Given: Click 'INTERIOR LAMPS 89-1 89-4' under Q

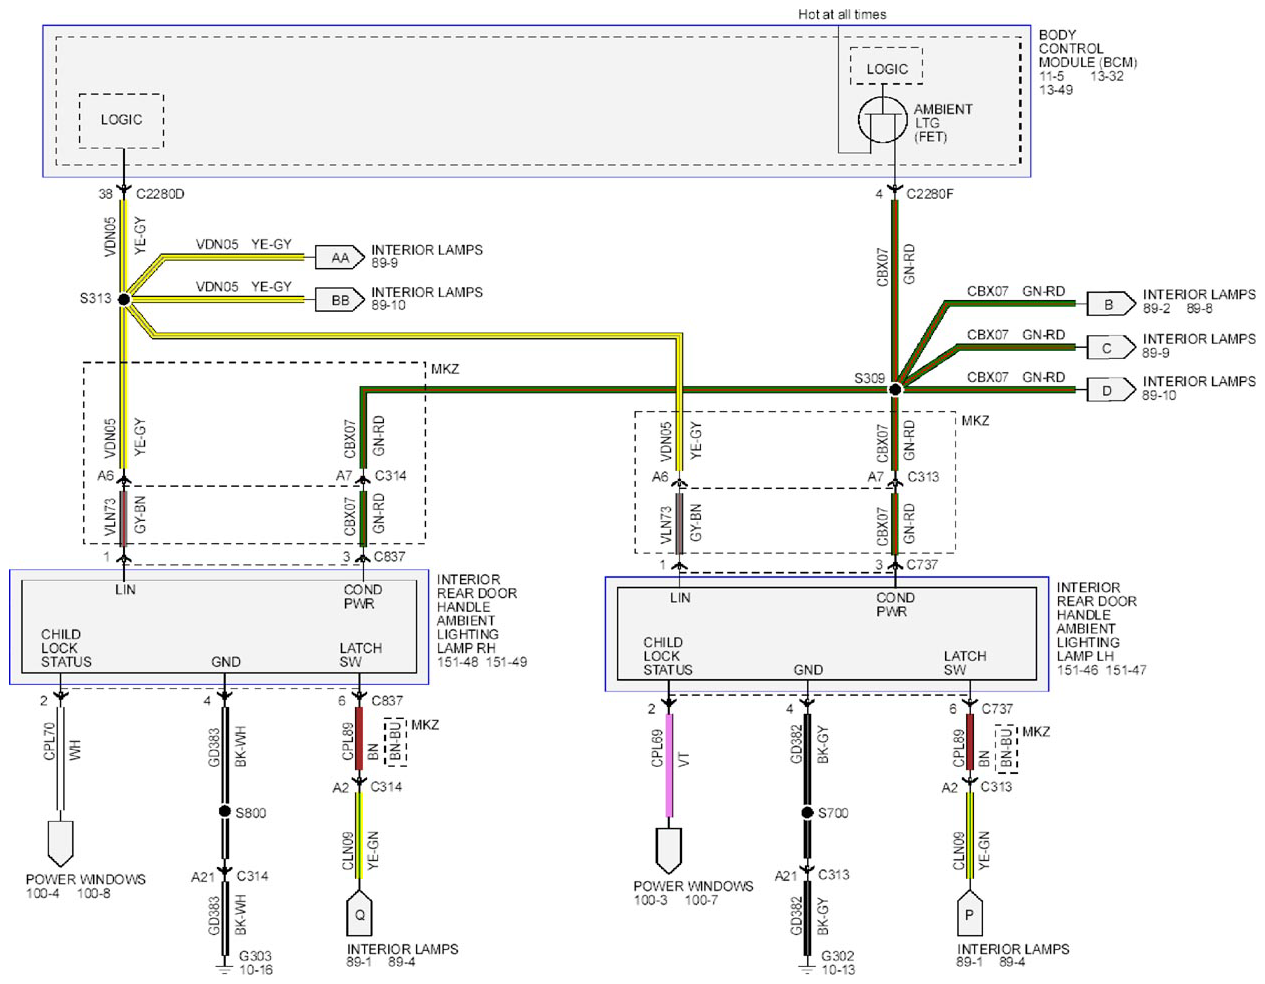Looking at the screenshot, I should [x=402, y=955].
